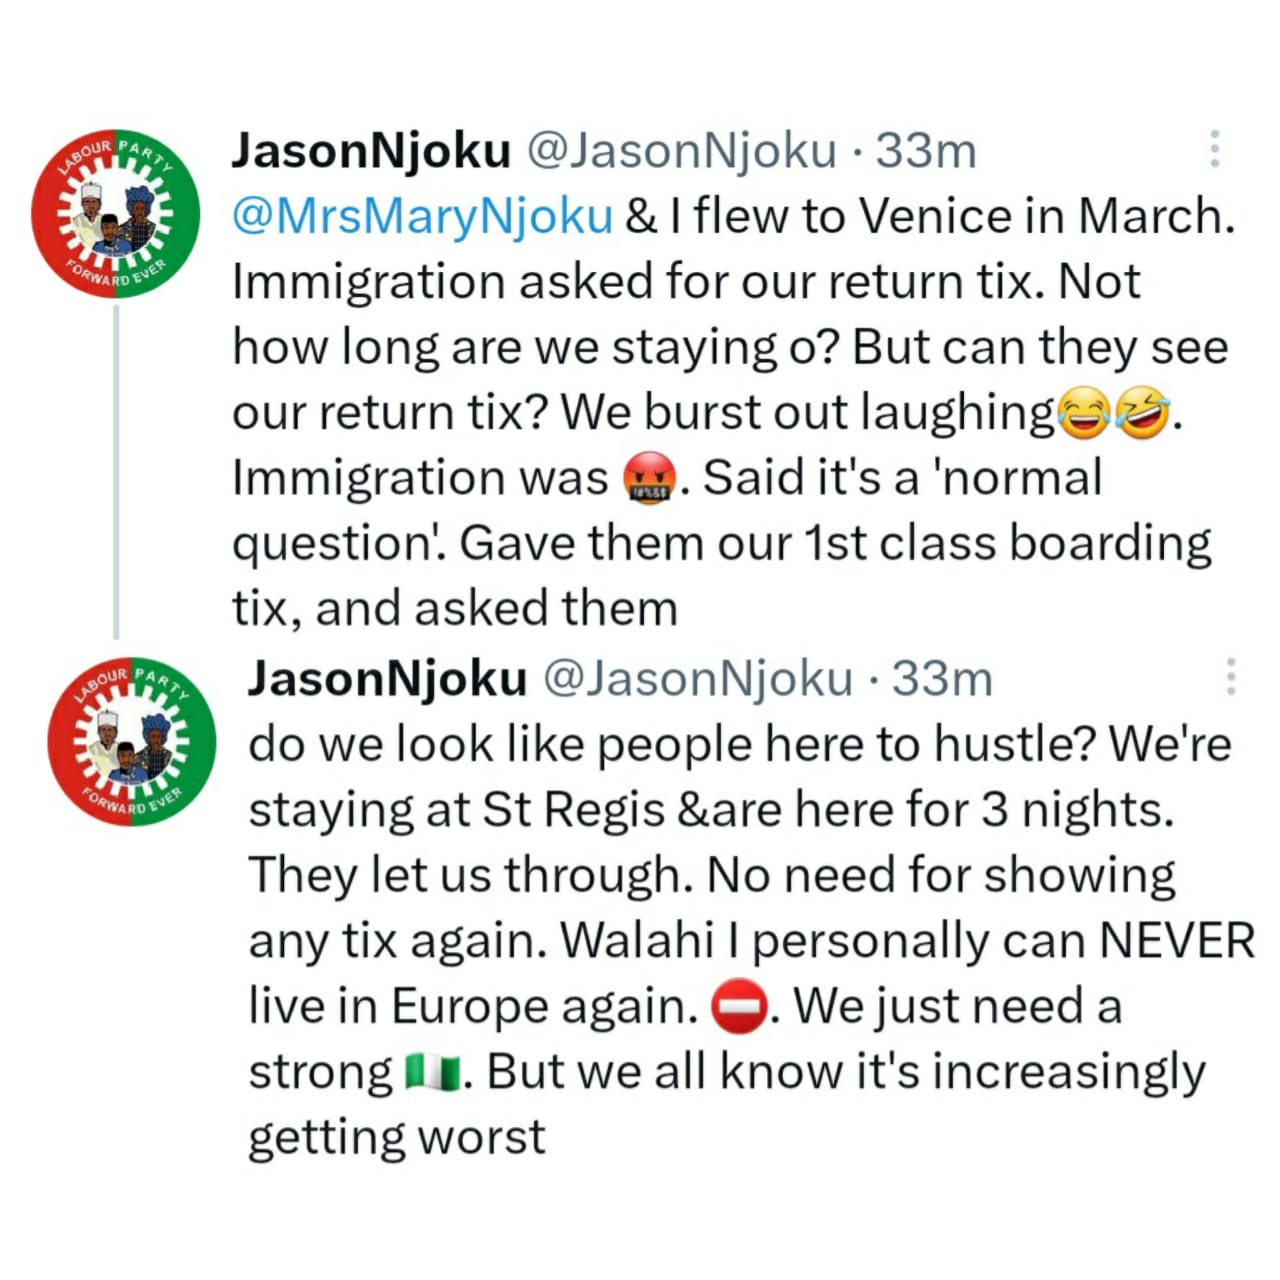Open the first tweet's three-dot menu
The width and height of the screenshot is (1280, 1280).
(x=1215, y=148)
